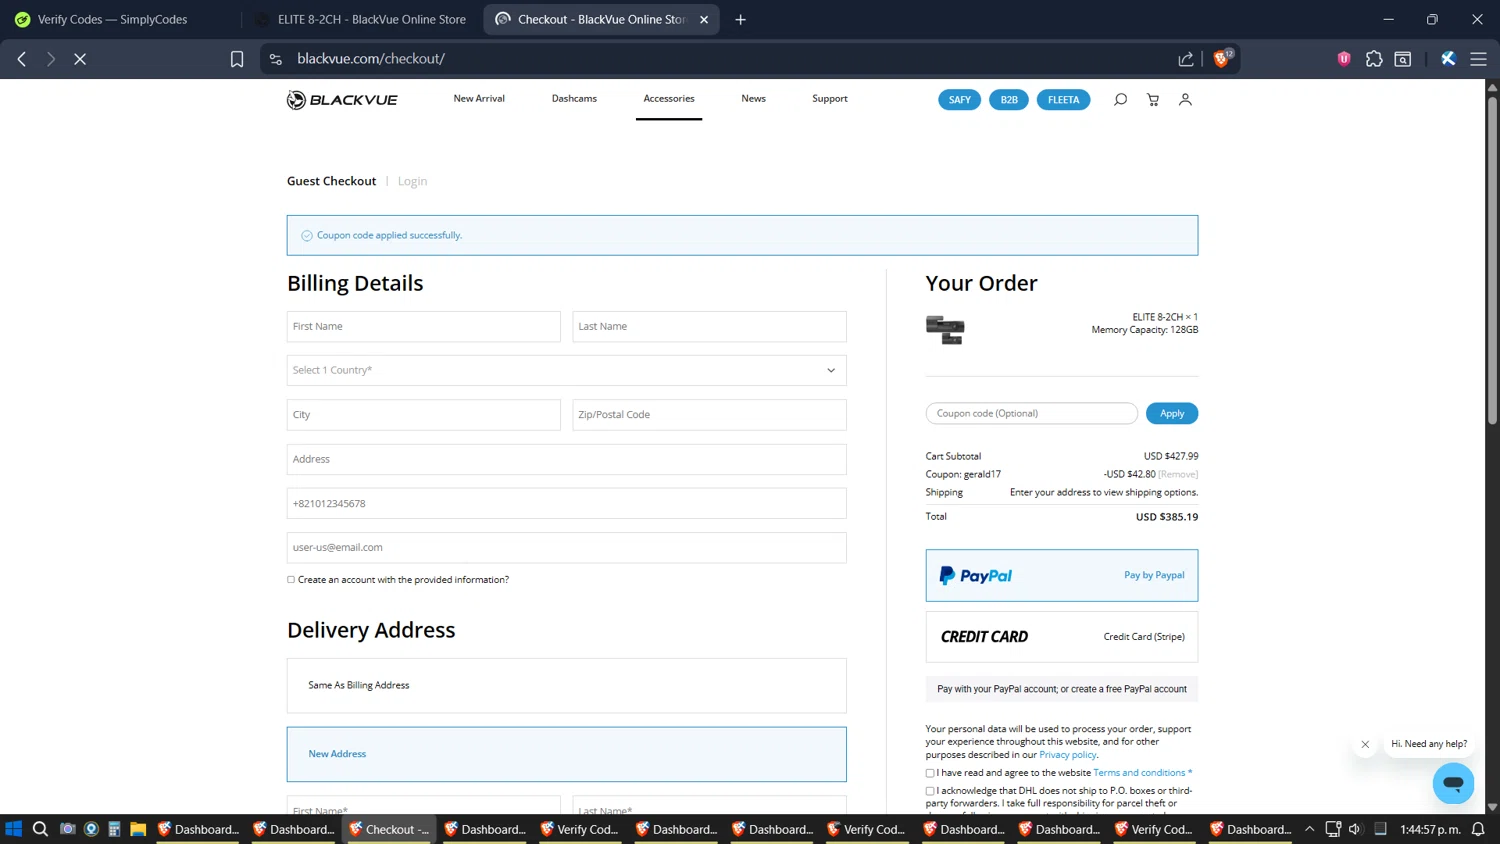
Task: Click the BlackVue logo
Action: (342, 100)
